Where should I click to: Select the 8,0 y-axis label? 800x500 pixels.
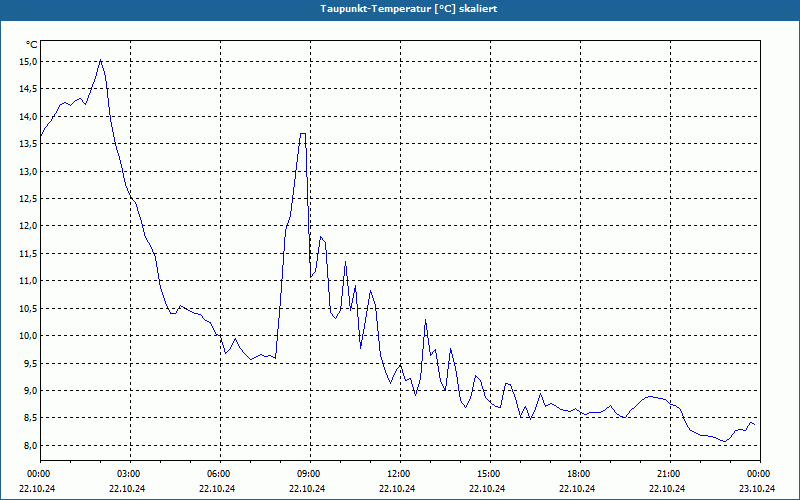click(x=31, y=445)
